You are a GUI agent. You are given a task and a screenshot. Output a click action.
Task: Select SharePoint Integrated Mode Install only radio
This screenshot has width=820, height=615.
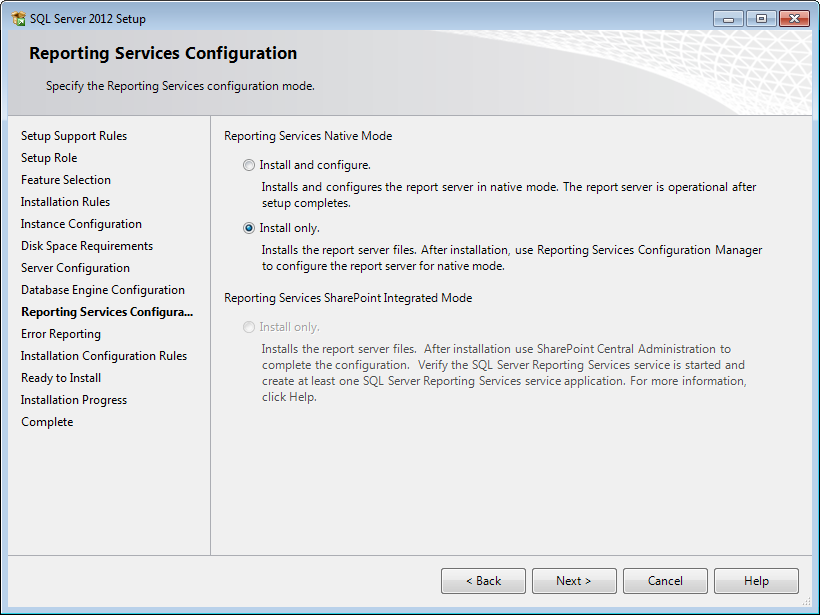click(x=249, y=327)
